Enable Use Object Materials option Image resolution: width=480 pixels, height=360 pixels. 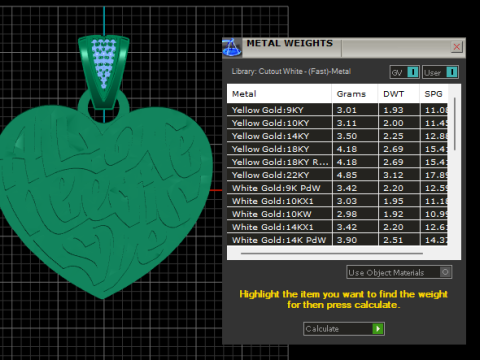click(399, 272)
